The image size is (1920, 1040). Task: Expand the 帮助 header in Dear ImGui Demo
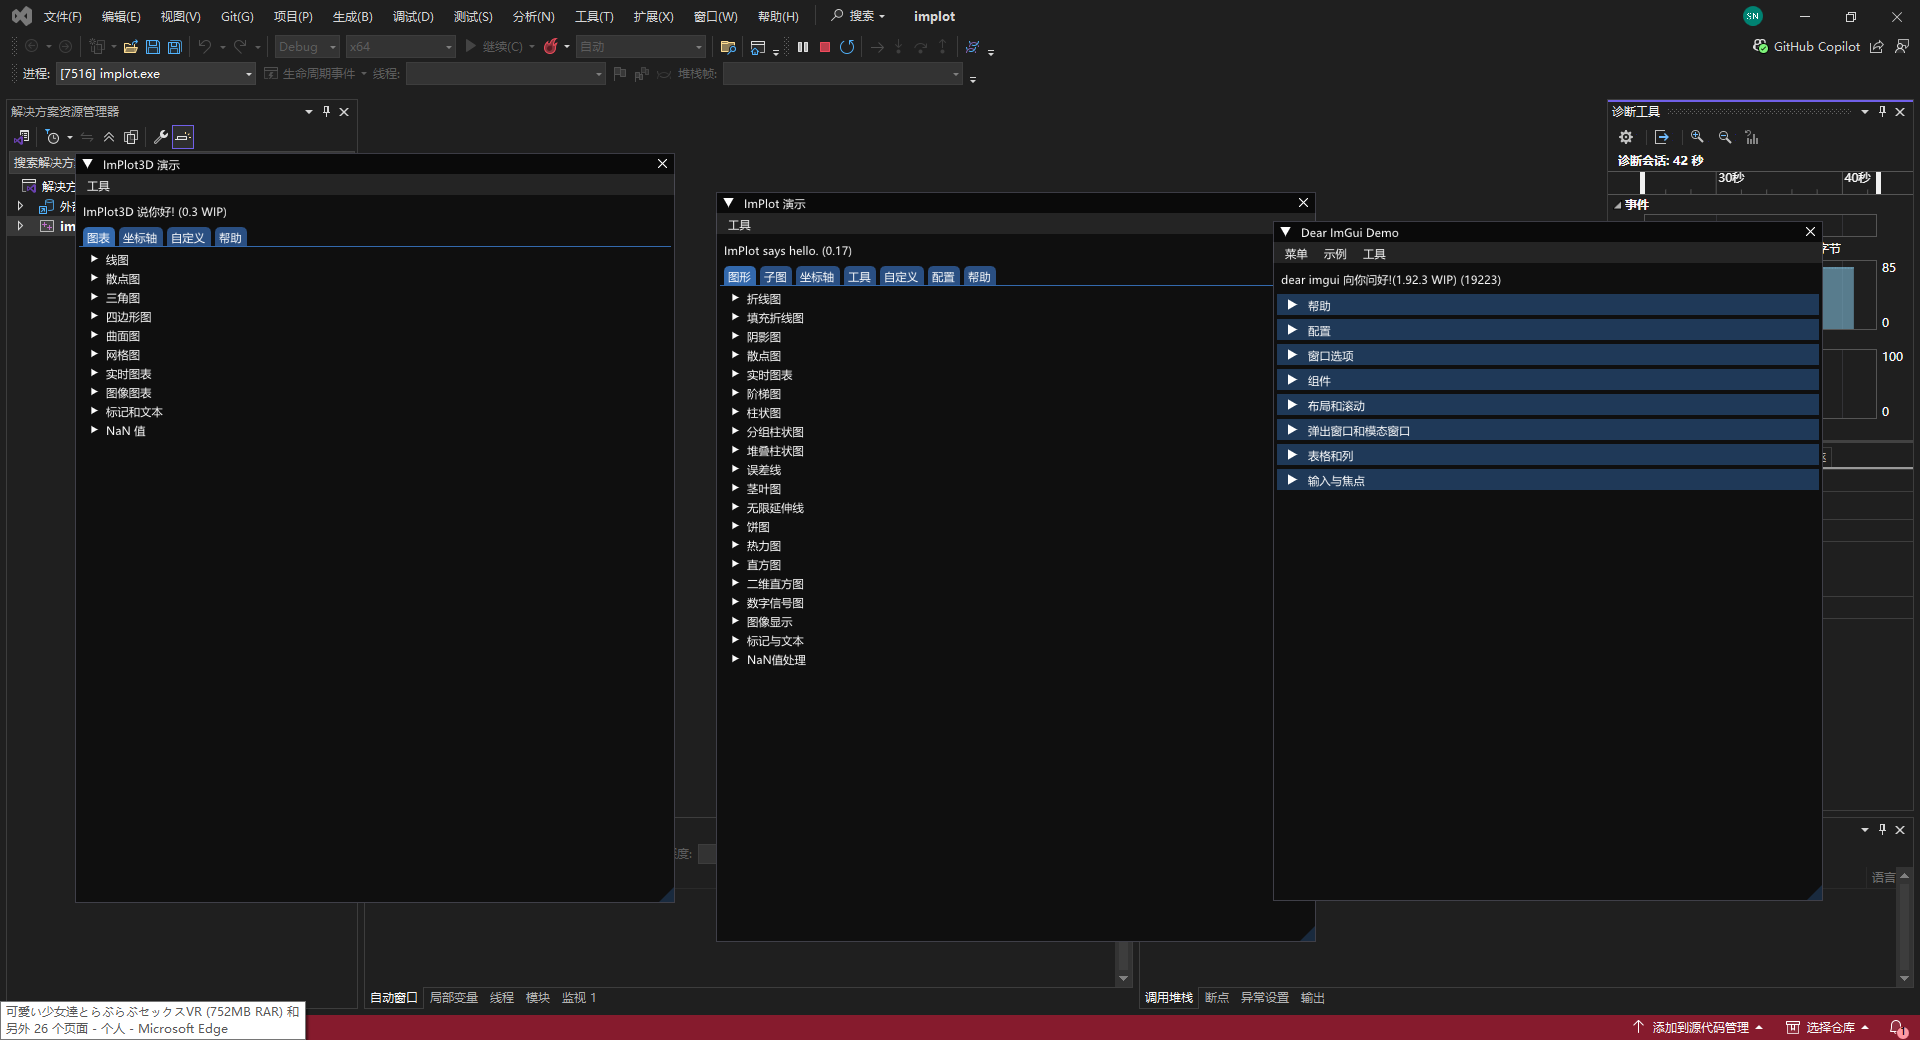pyautogui.click(x=1547, y=306)
